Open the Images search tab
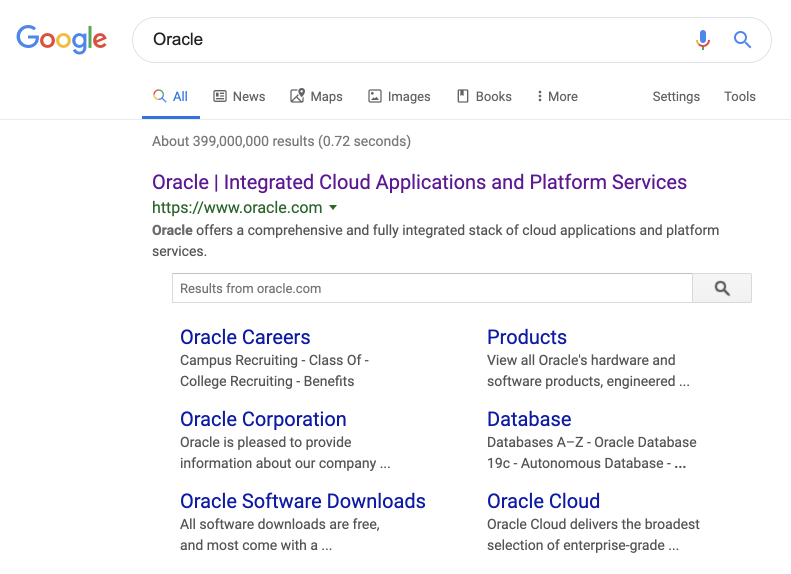The height and width of the screenshot is (574, 791). [x=399, y=97]
